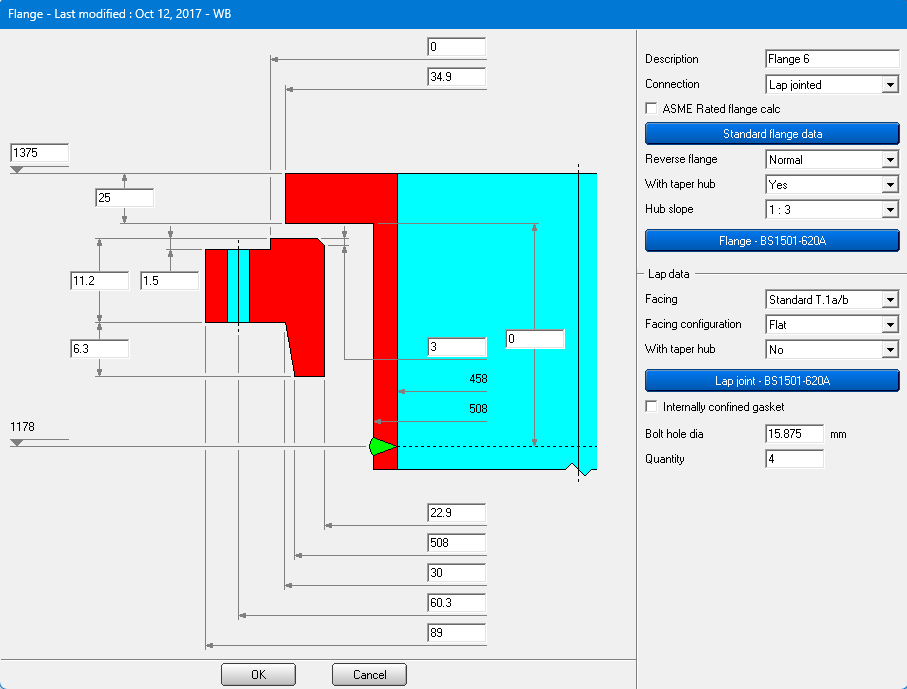The image size is (907, 689).
Task: Click the 1178 level marker triangle
Action: [17, 441]
